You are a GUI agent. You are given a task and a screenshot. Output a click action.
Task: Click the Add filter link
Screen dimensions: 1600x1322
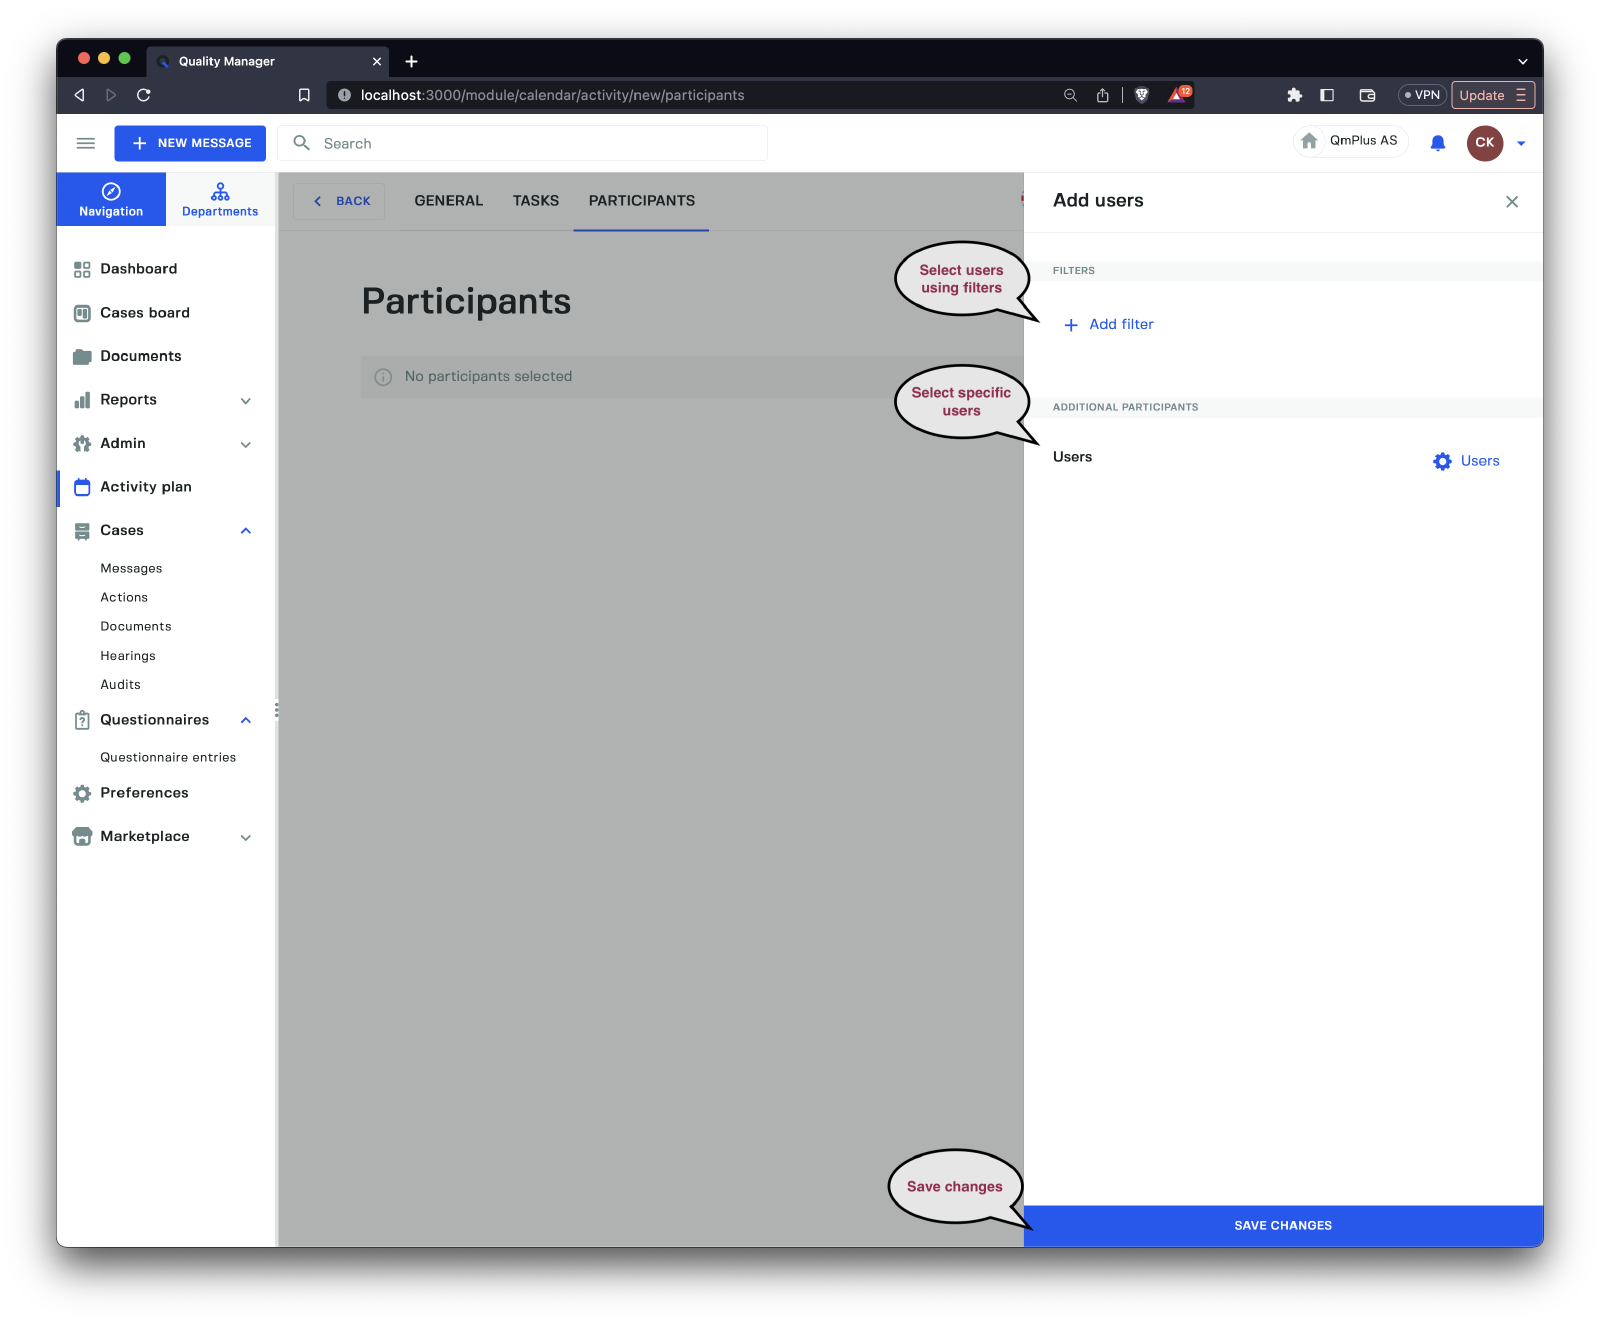(1109, 324)
